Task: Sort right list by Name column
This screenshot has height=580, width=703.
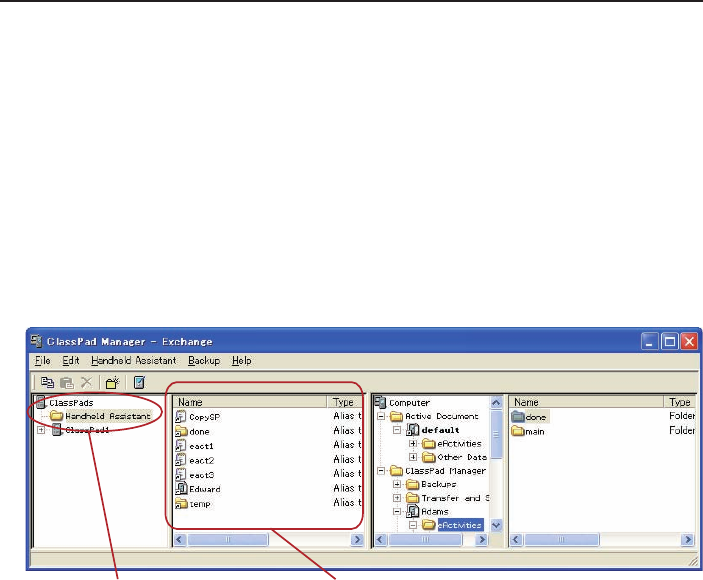Action: (586, 402)
